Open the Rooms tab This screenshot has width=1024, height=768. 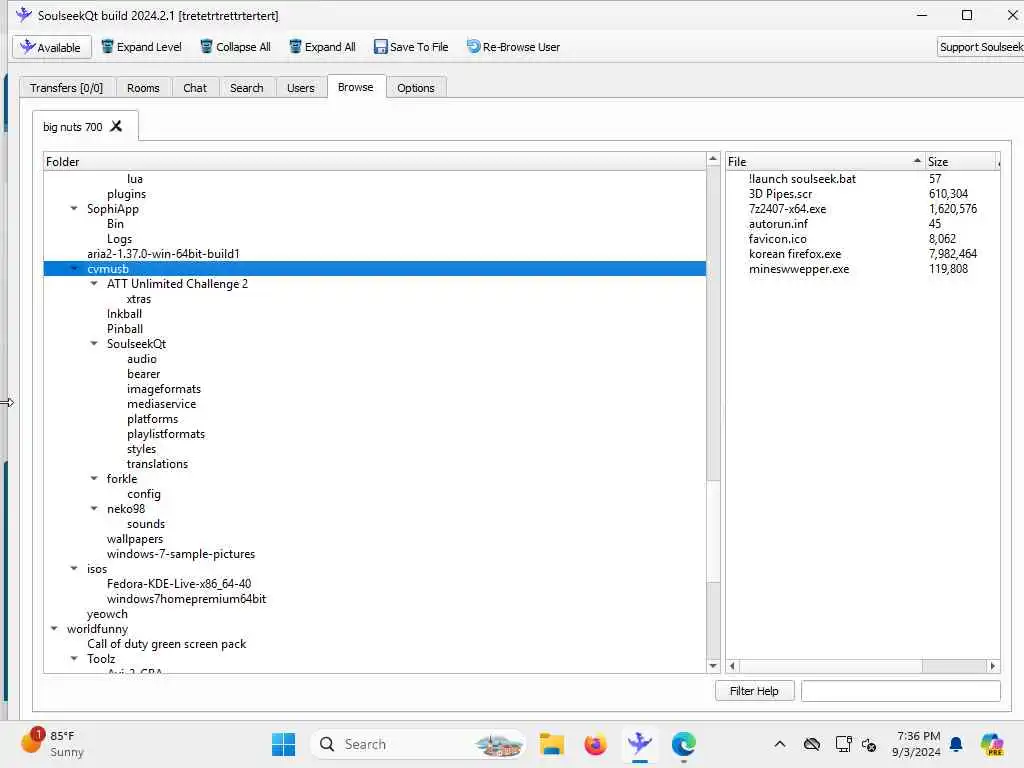(x=143, y=88)
